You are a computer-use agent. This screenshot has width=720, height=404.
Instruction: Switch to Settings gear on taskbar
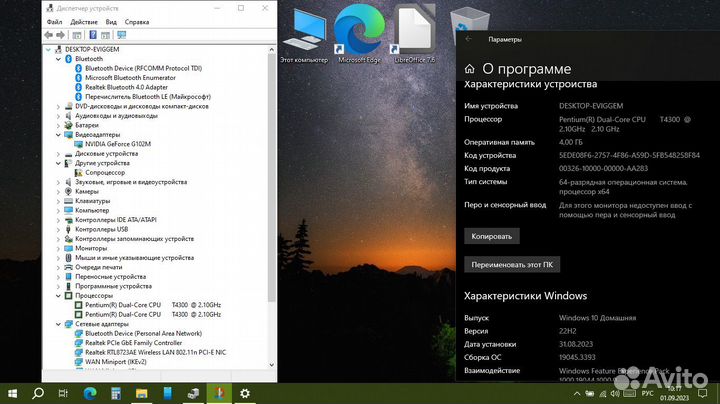coord(245,393)
